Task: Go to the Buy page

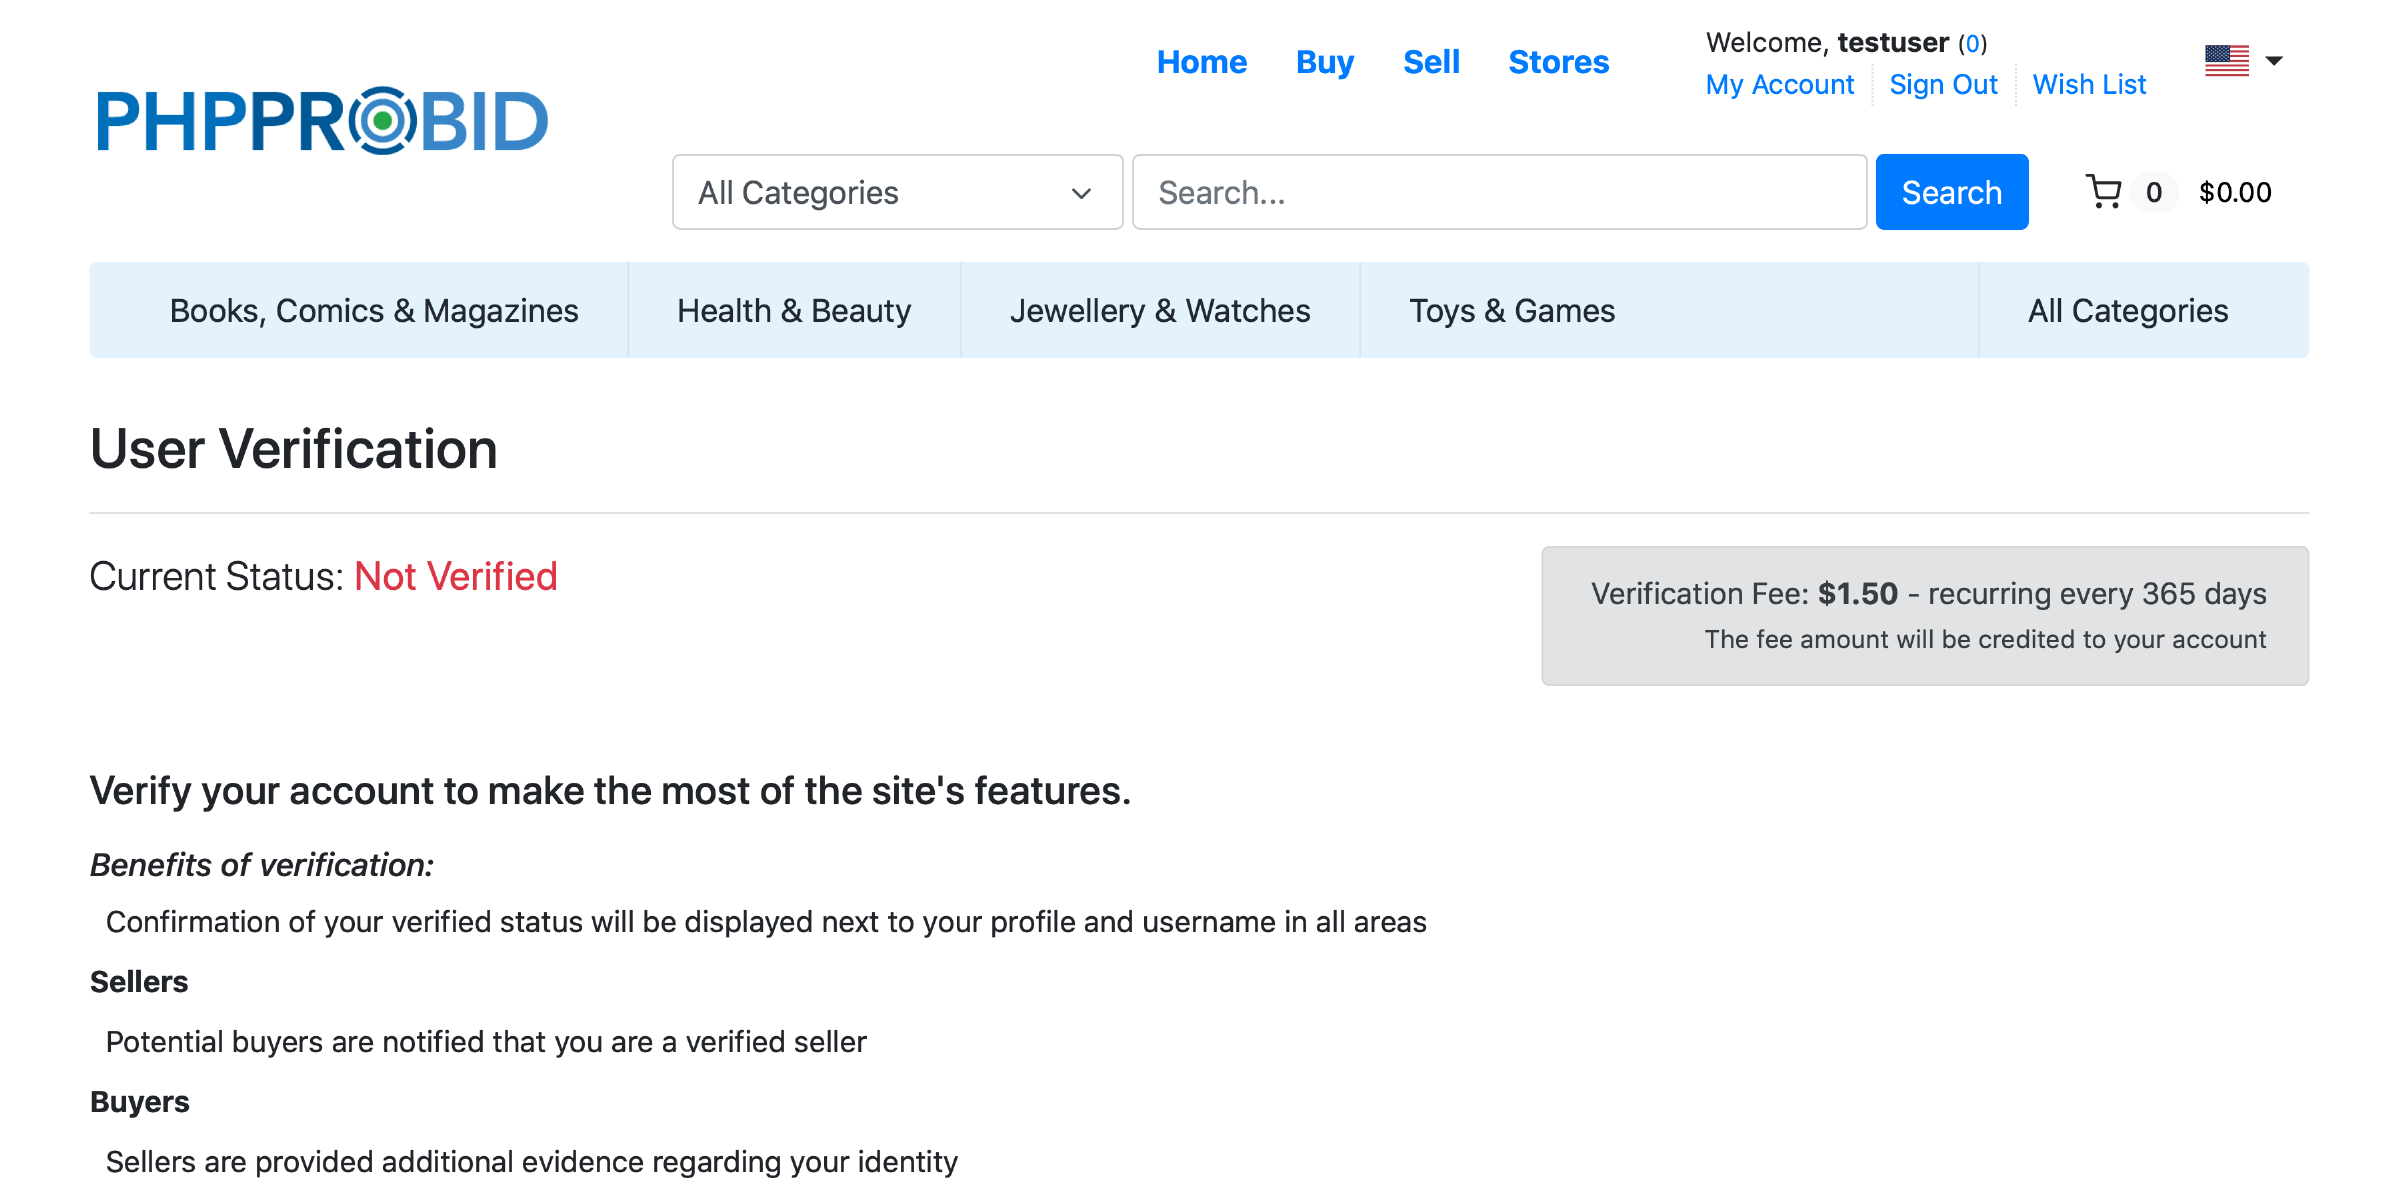Action: point(1324,62)
